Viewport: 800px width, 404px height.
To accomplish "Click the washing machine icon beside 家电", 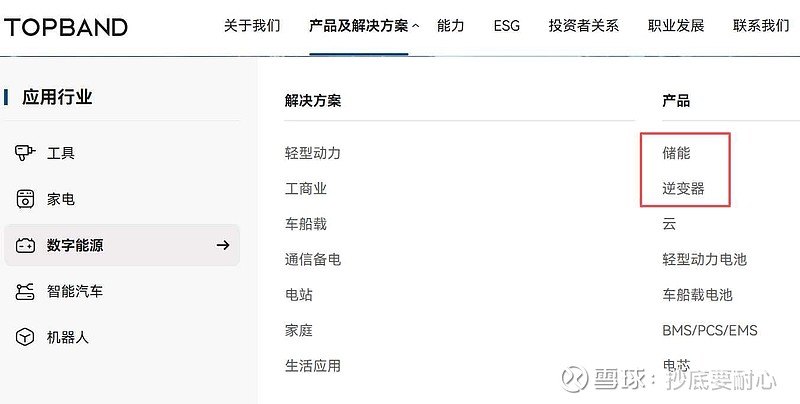I will [26, 199].
